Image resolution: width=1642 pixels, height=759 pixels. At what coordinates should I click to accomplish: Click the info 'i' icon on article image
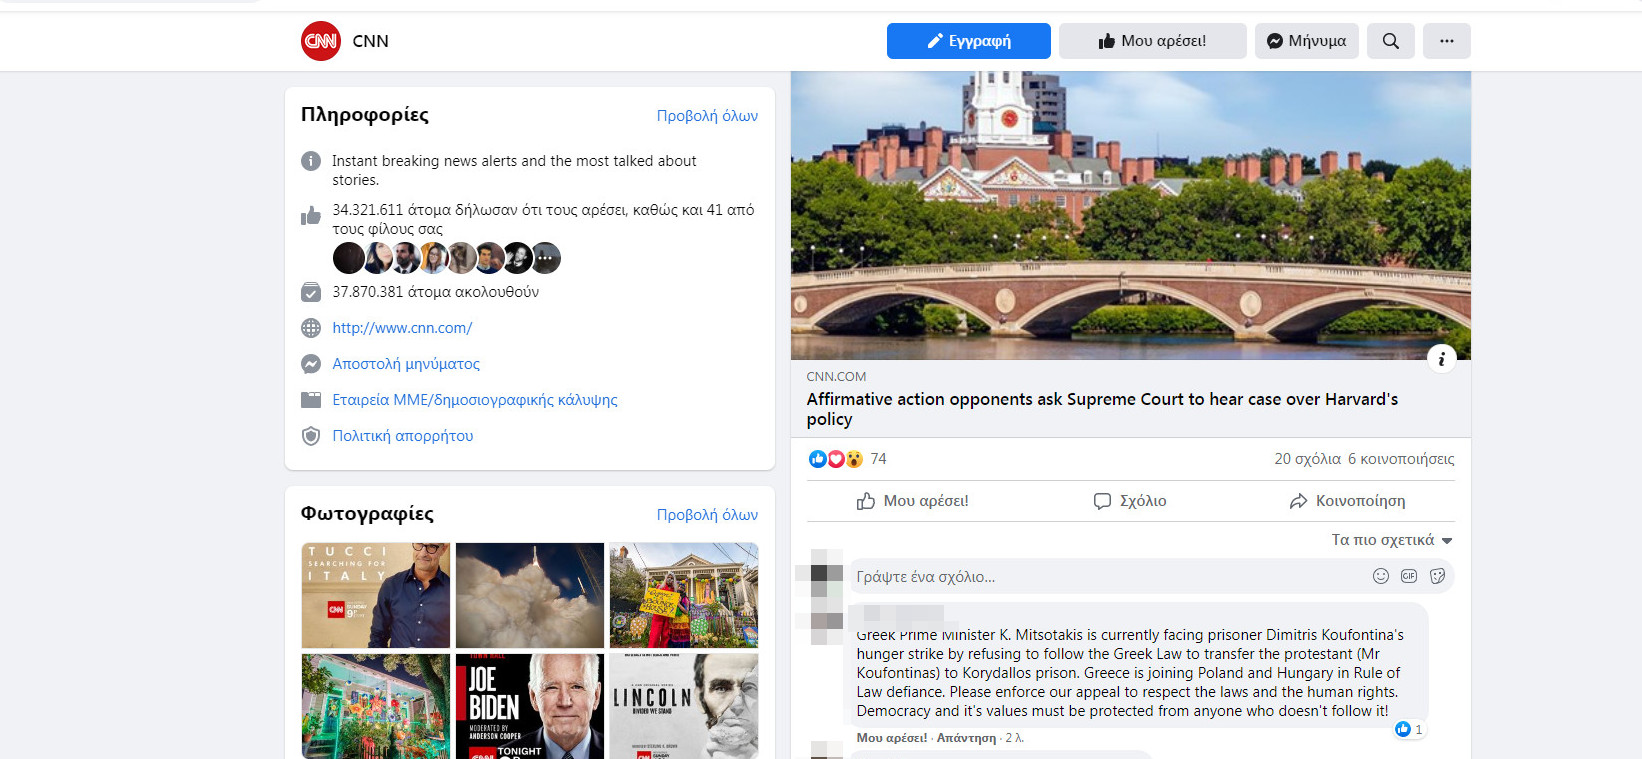(1441, 358)
